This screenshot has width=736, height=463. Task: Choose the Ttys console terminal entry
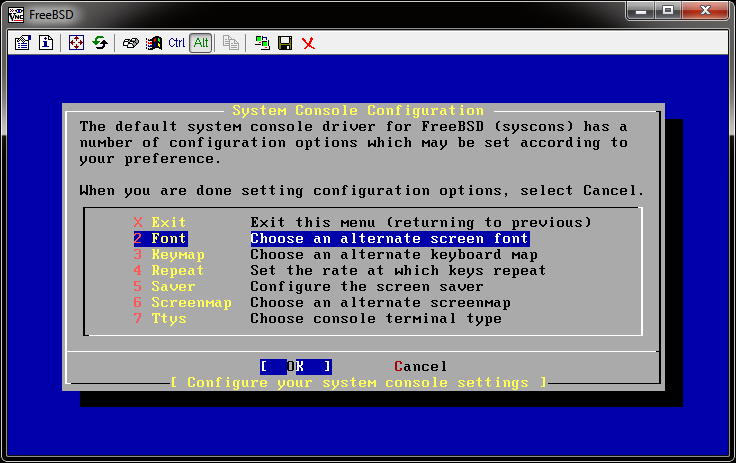pyautogui.click(x=168, y=319)
